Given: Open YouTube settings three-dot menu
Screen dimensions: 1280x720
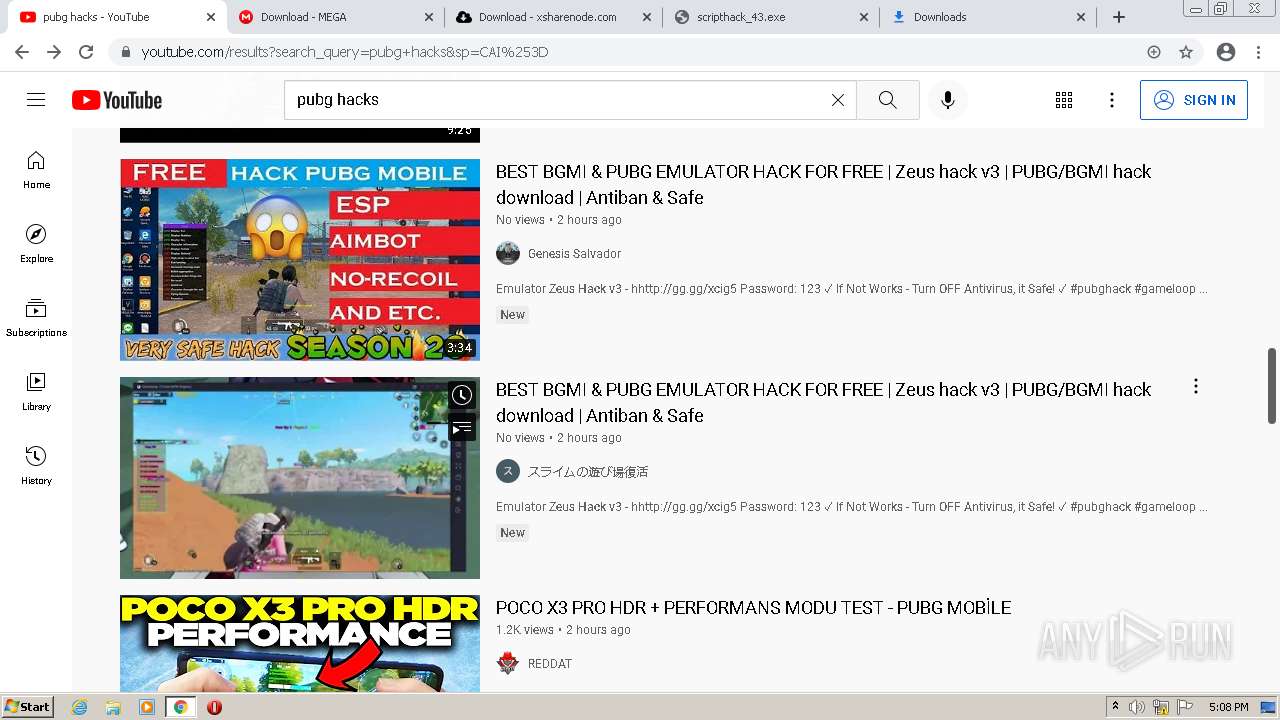Looking at the screenshot, I should 1112,100.
